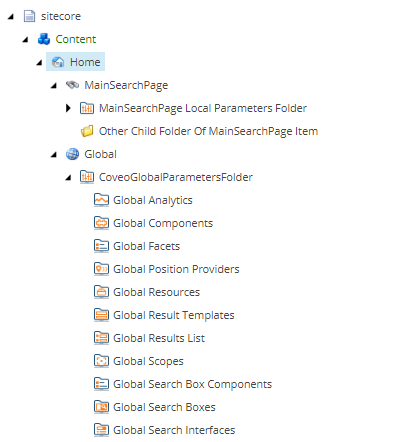
Task: Open the Global Search Box Components item
Action: pyautogui.click(x=192, y=384)
